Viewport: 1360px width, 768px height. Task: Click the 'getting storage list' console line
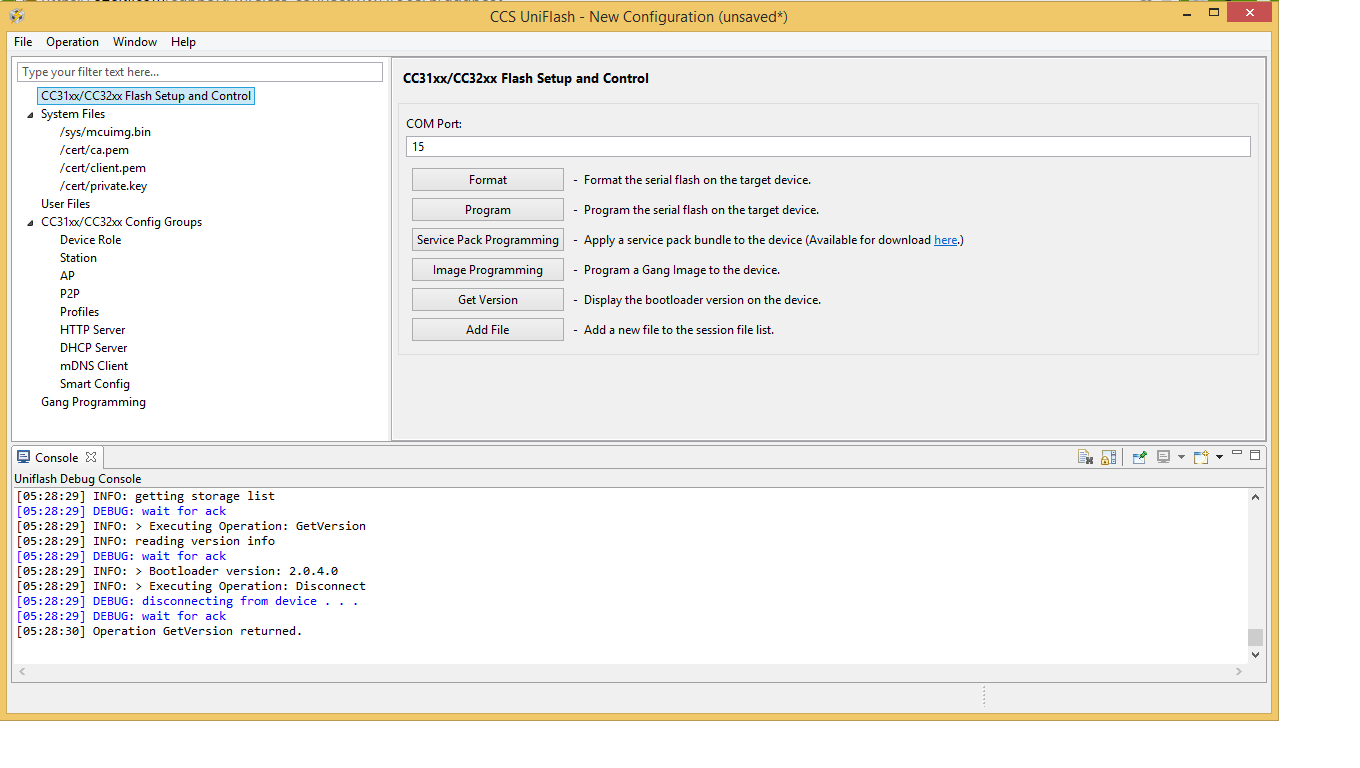pyautogui.click(x=145, y=496)
